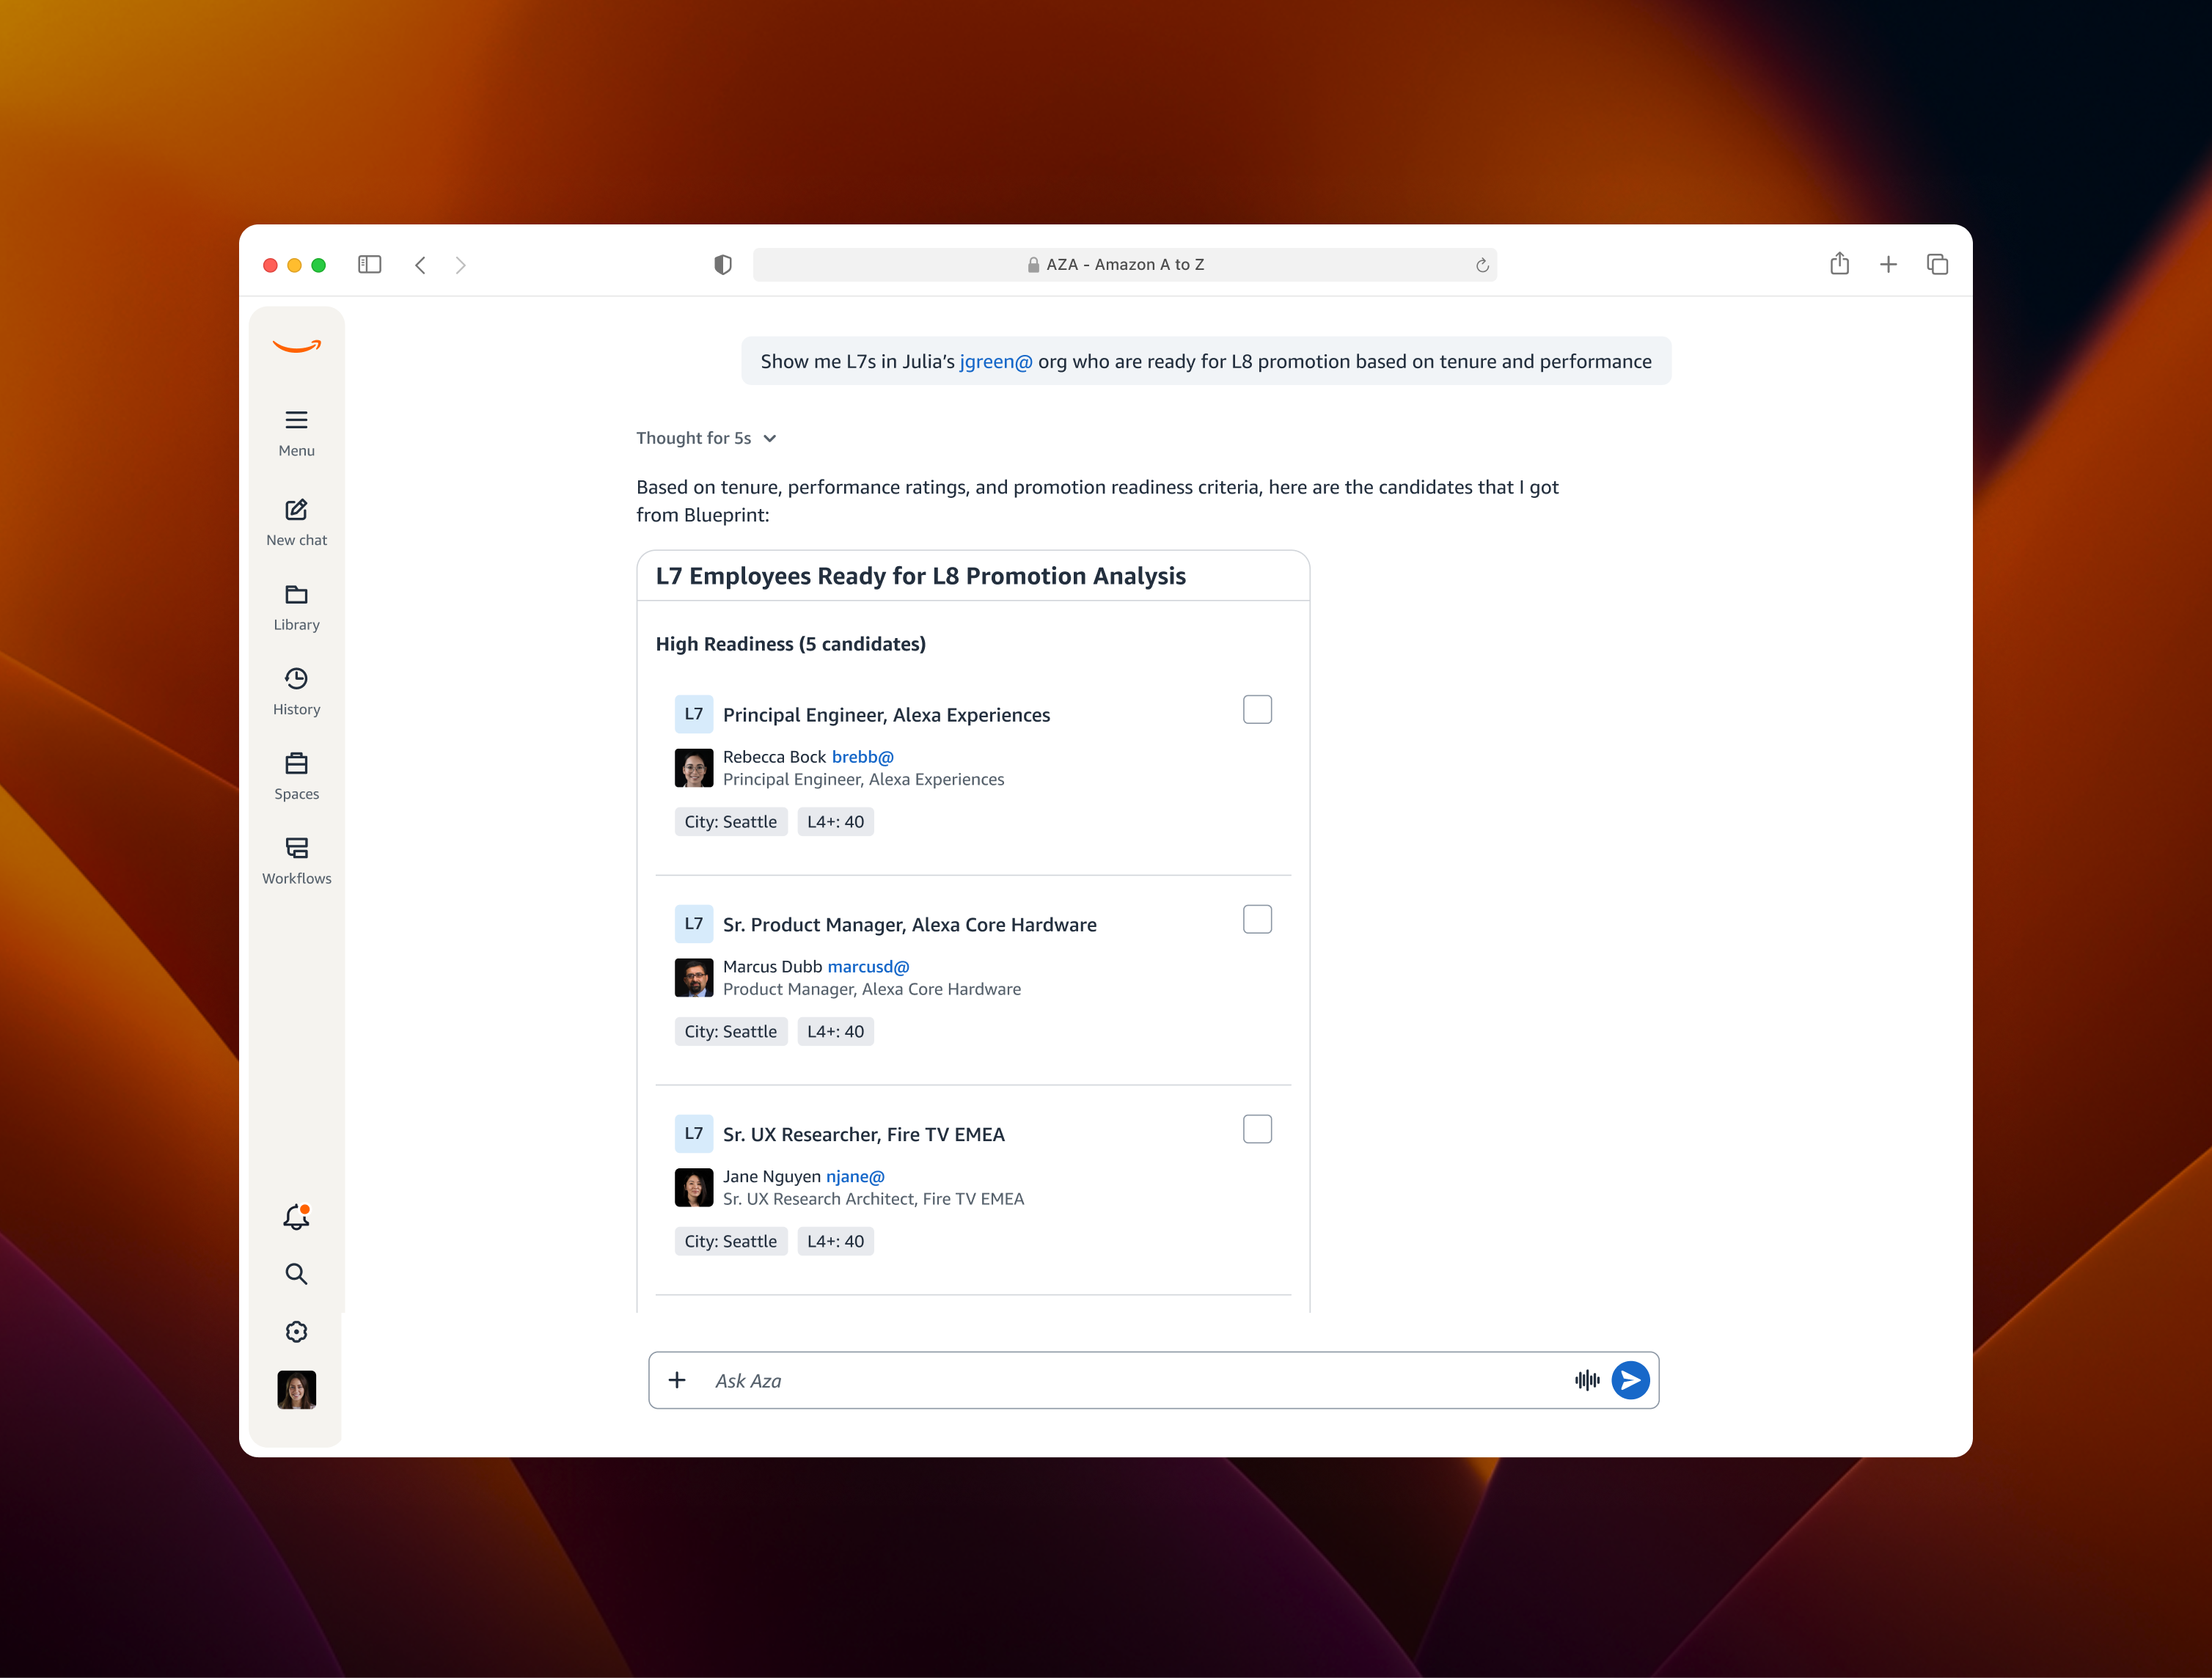
Task: Go forward in browser
Action: point(460,265)
